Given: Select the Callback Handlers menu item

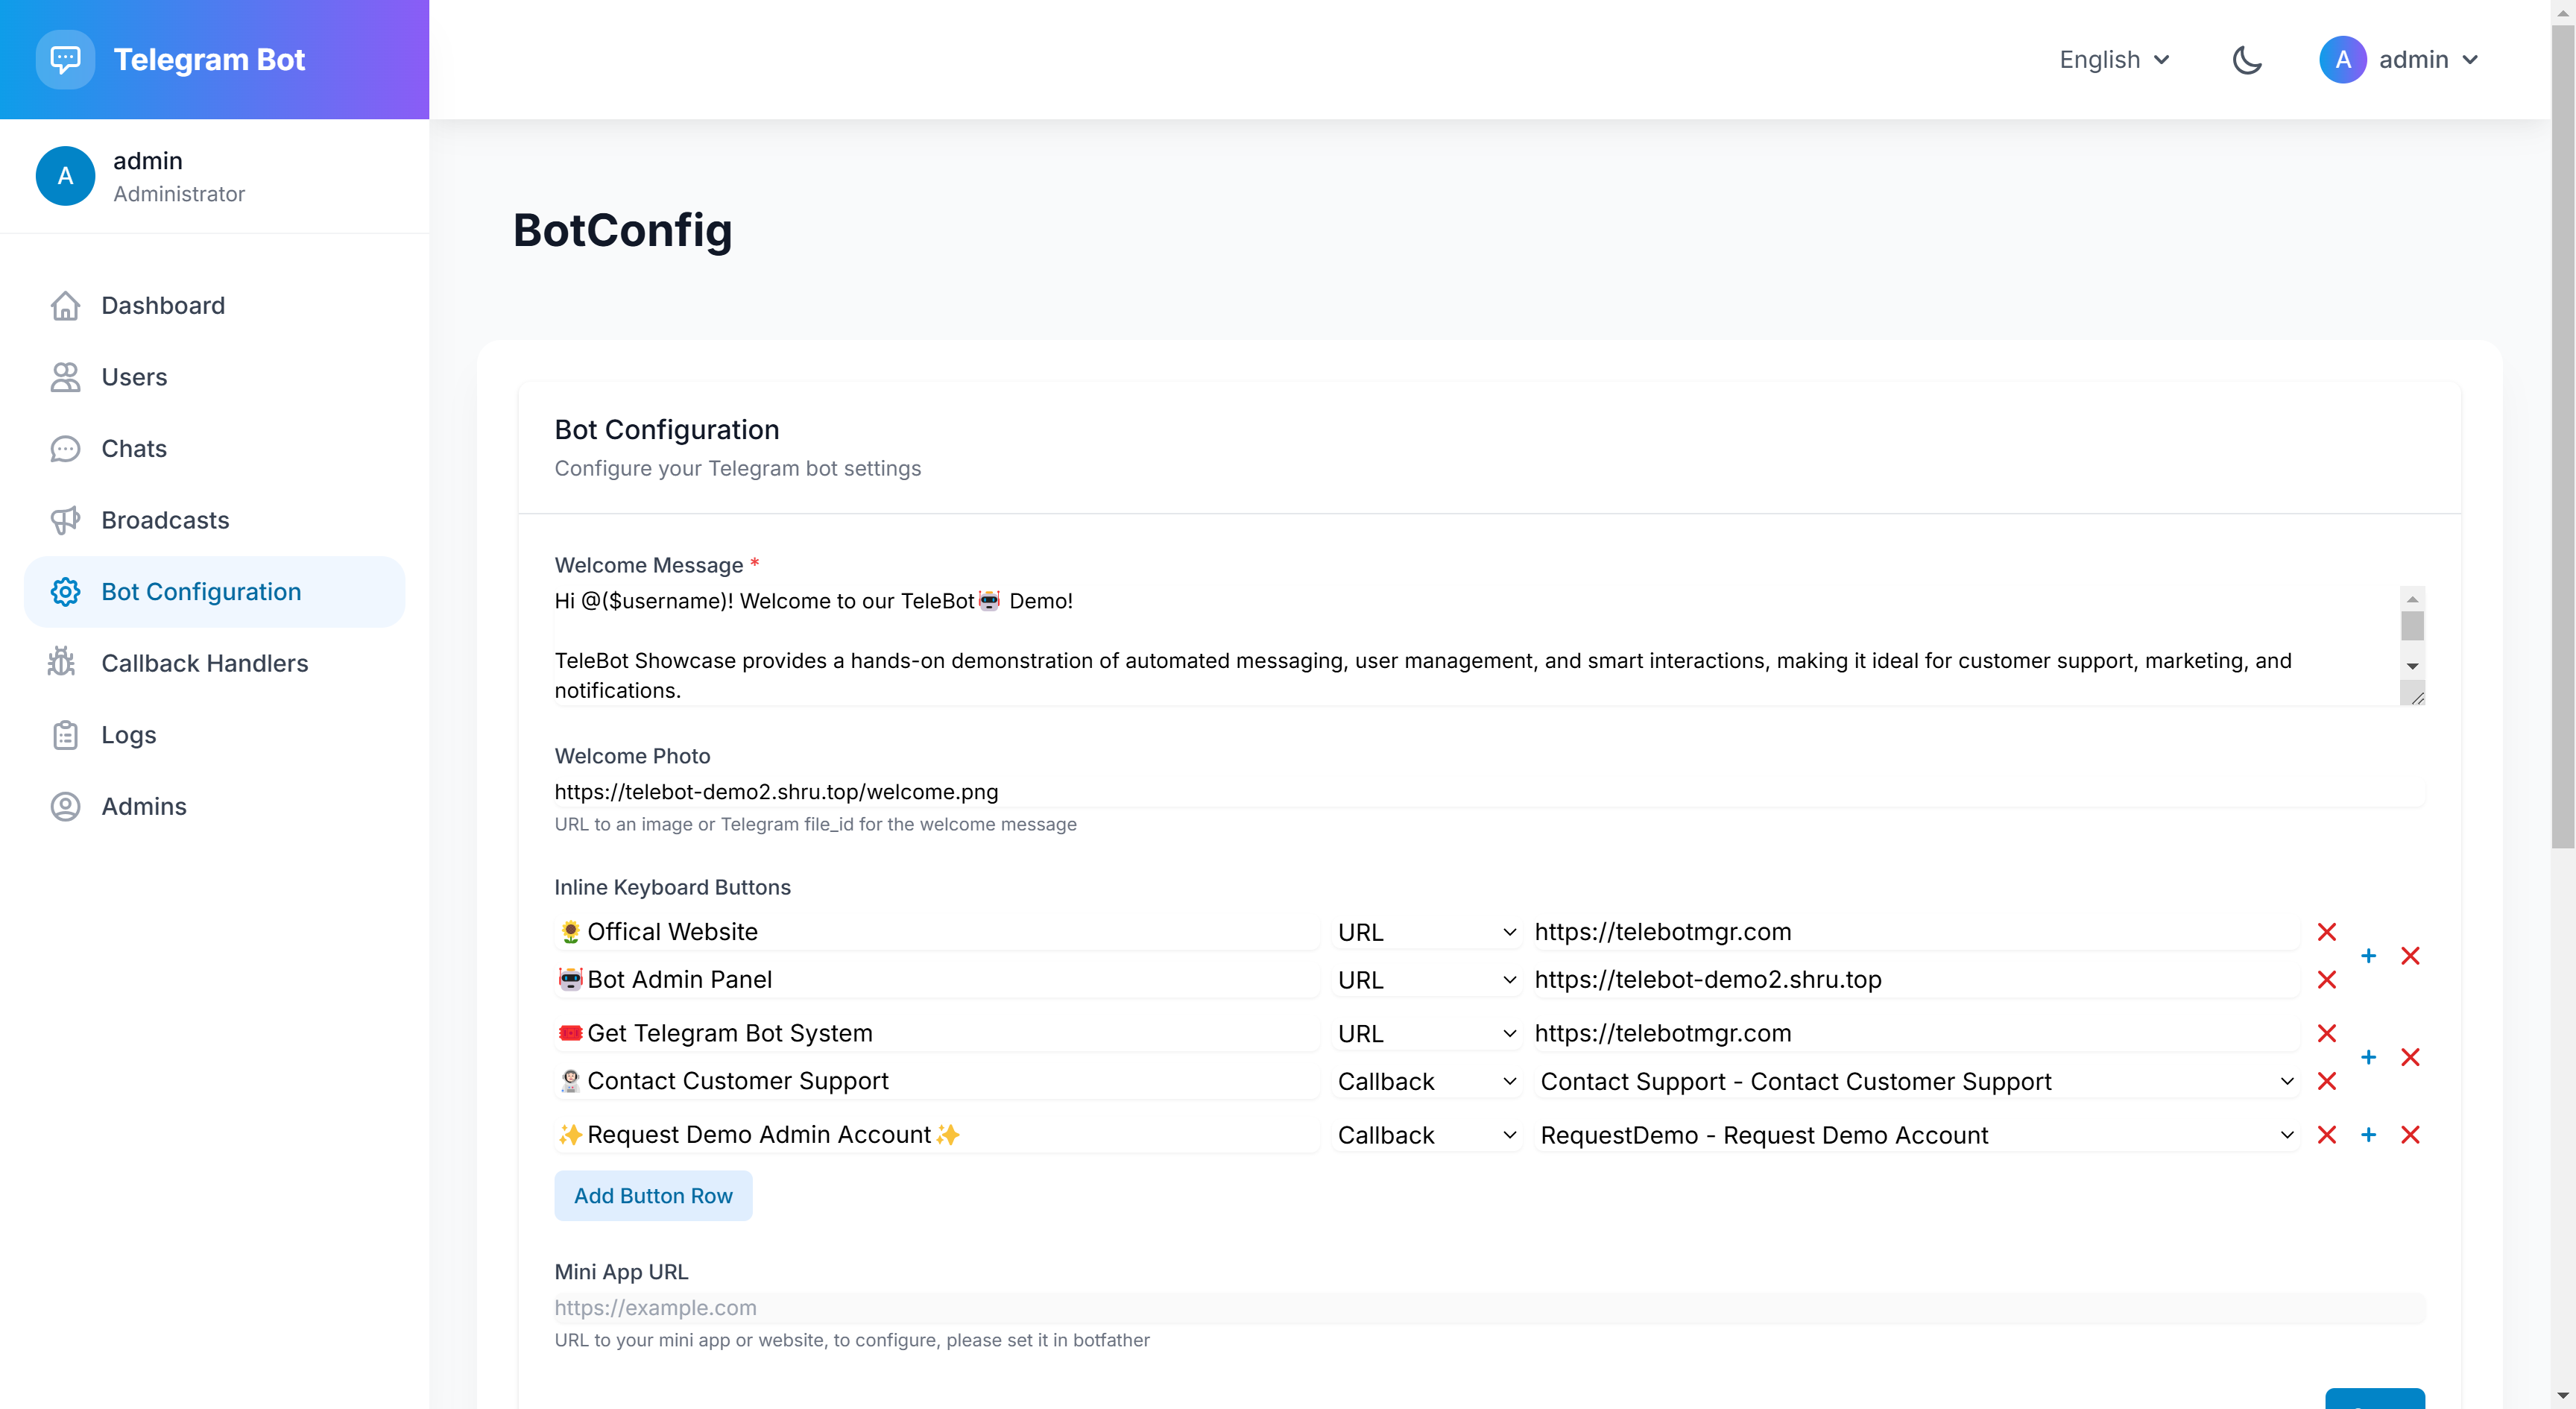Looking at the screenshot, I should pyautogui.click(x=205, y=663).
